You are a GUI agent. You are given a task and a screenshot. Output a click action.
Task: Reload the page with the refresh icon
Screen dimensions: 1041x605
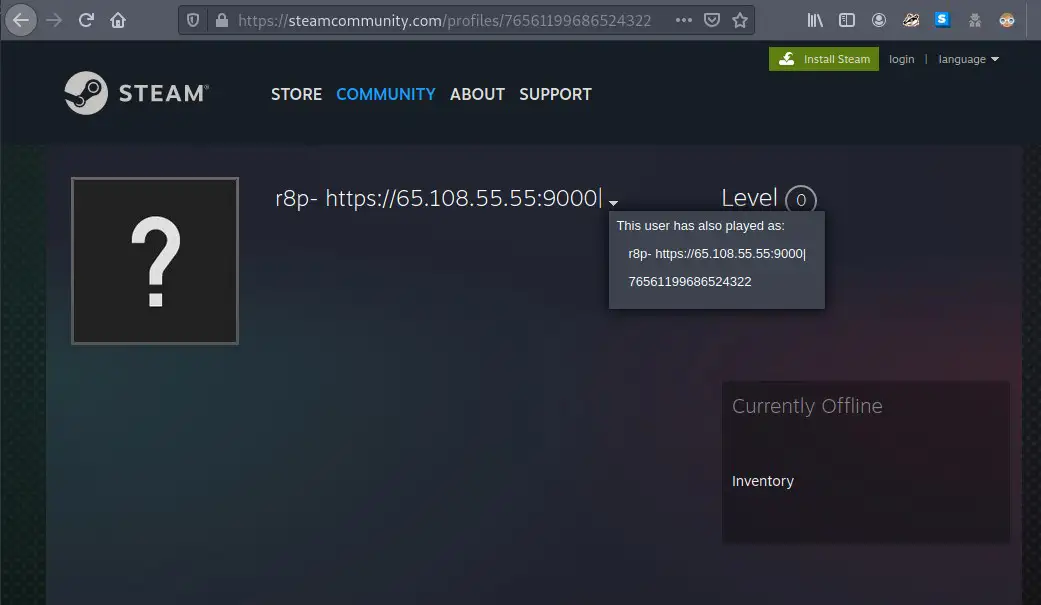87,20
